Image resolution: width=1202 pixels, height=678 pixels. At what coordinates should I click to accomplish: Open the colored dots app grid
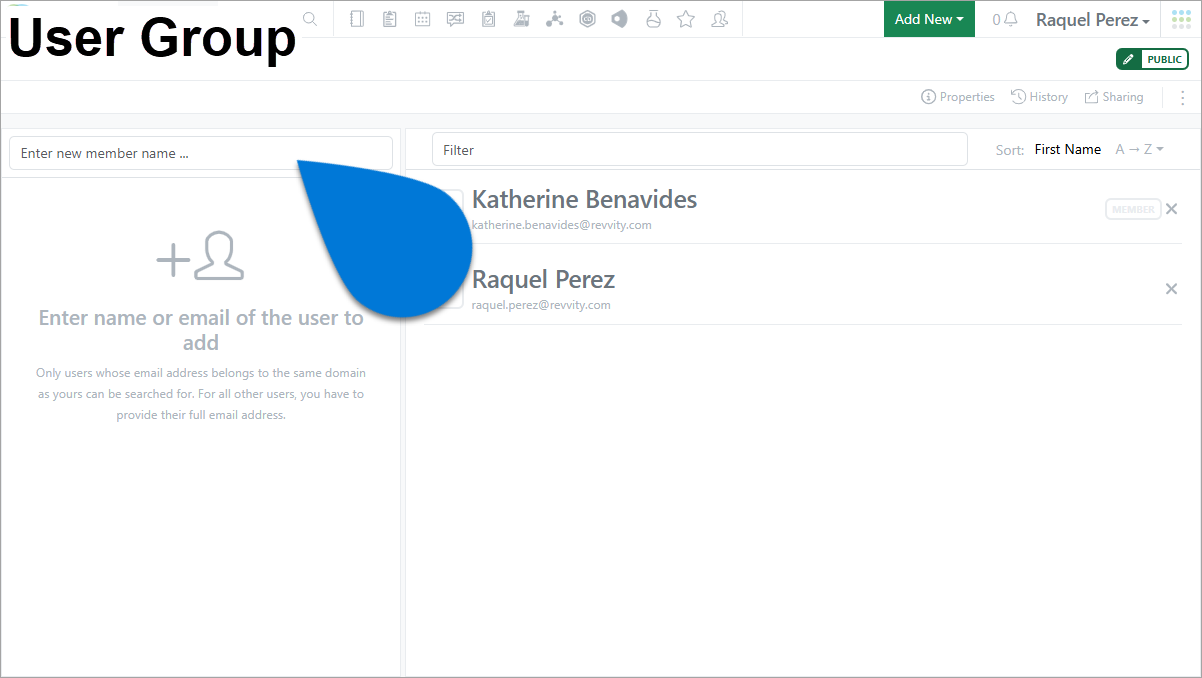point(1181,19)
